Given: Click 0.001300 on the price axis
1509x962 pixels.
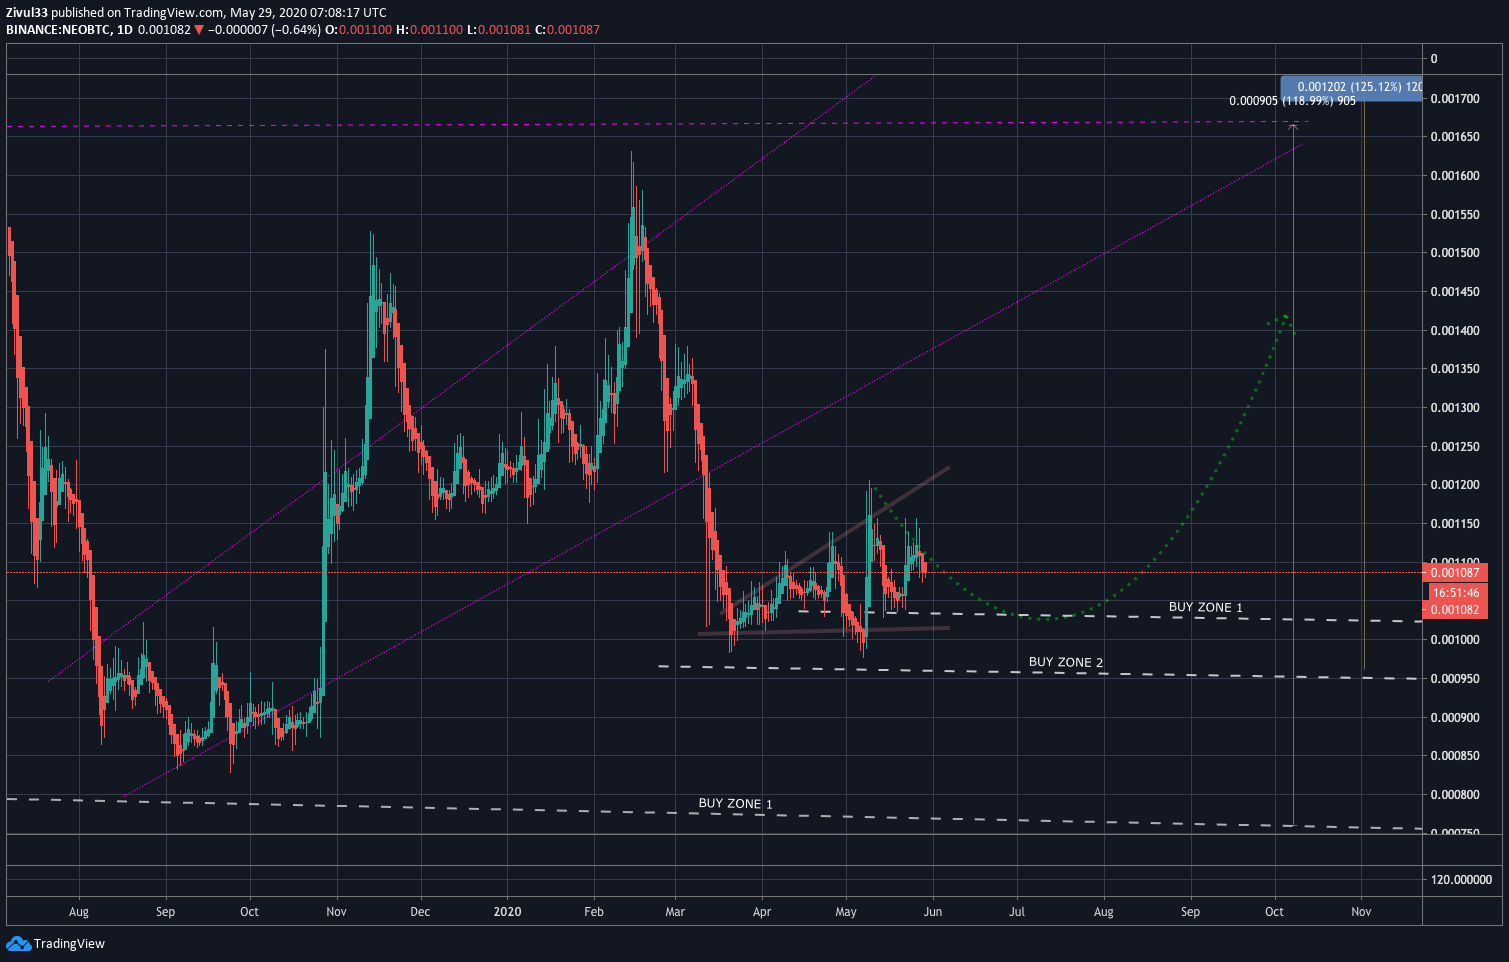Looking at the screenshot, I should pos(1455,408).
